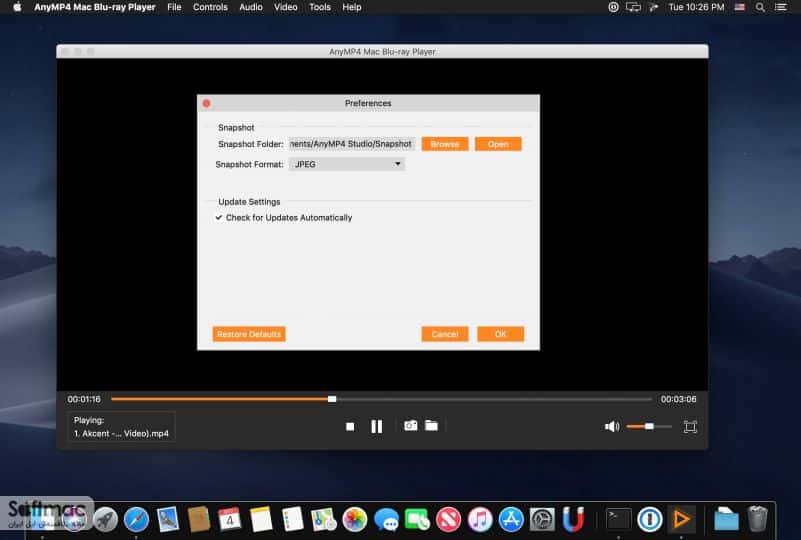801x540 pixels.
Task: Click the Playing track name '1. Akcent' box
Action: (121, 427)
